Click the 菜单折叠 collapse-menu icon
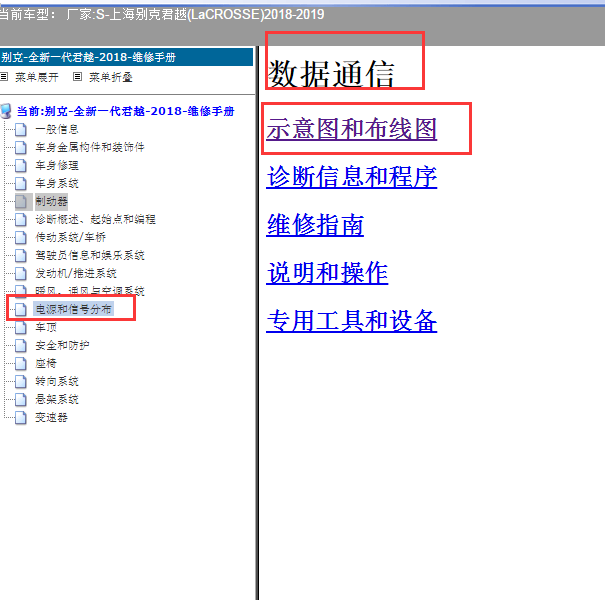The image size is (605, 600). [77, 77]
